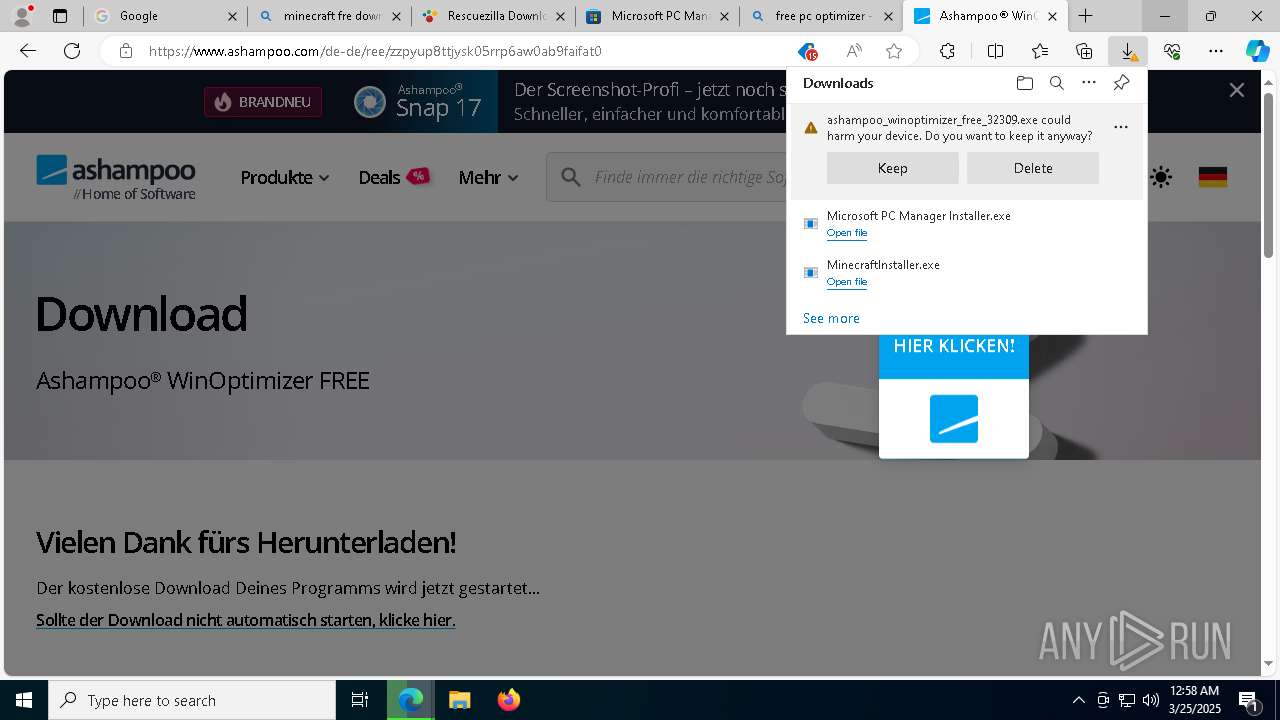Open the shopping coupons icon in address bar
This screenshot has height=720, width=1280.
[807, 51]
